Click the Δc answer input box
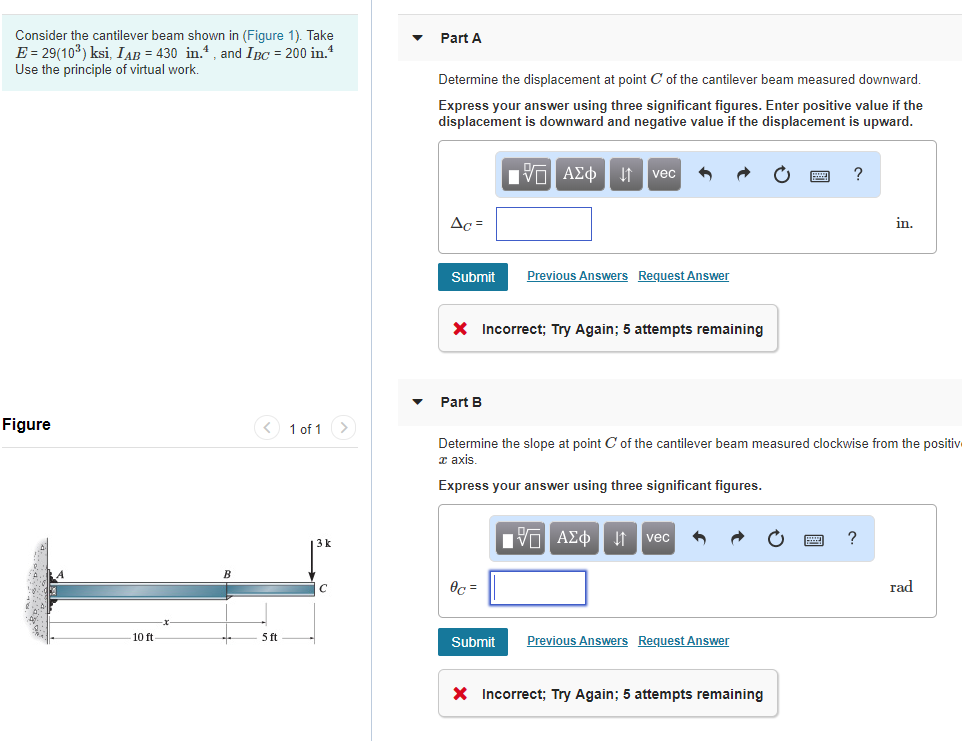962x741 pixels. click(543, 224)
